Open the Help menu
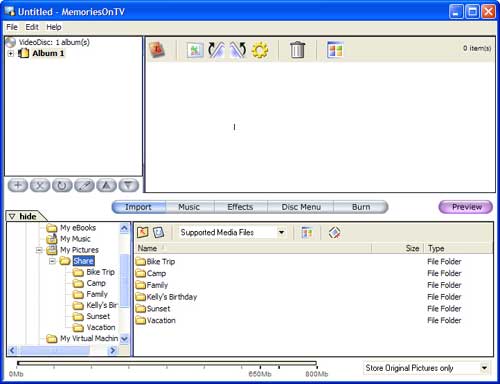This screenshot has width=500, height=384. 54,27
